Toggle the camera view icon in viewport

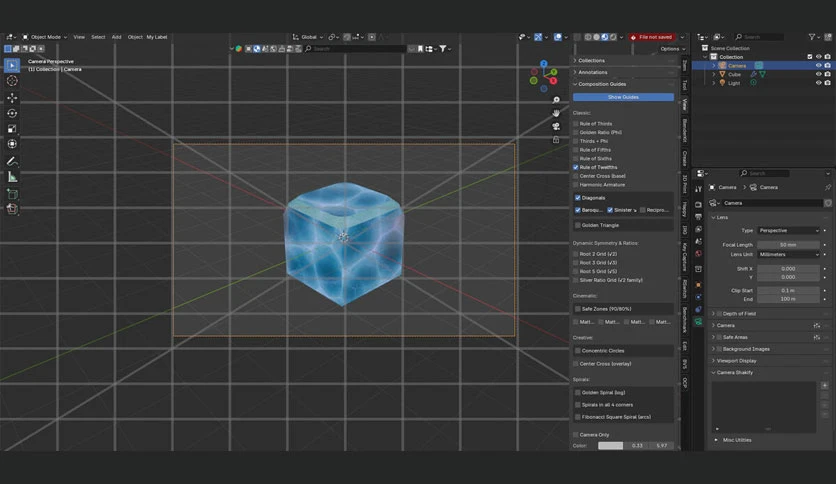[556, 126]
